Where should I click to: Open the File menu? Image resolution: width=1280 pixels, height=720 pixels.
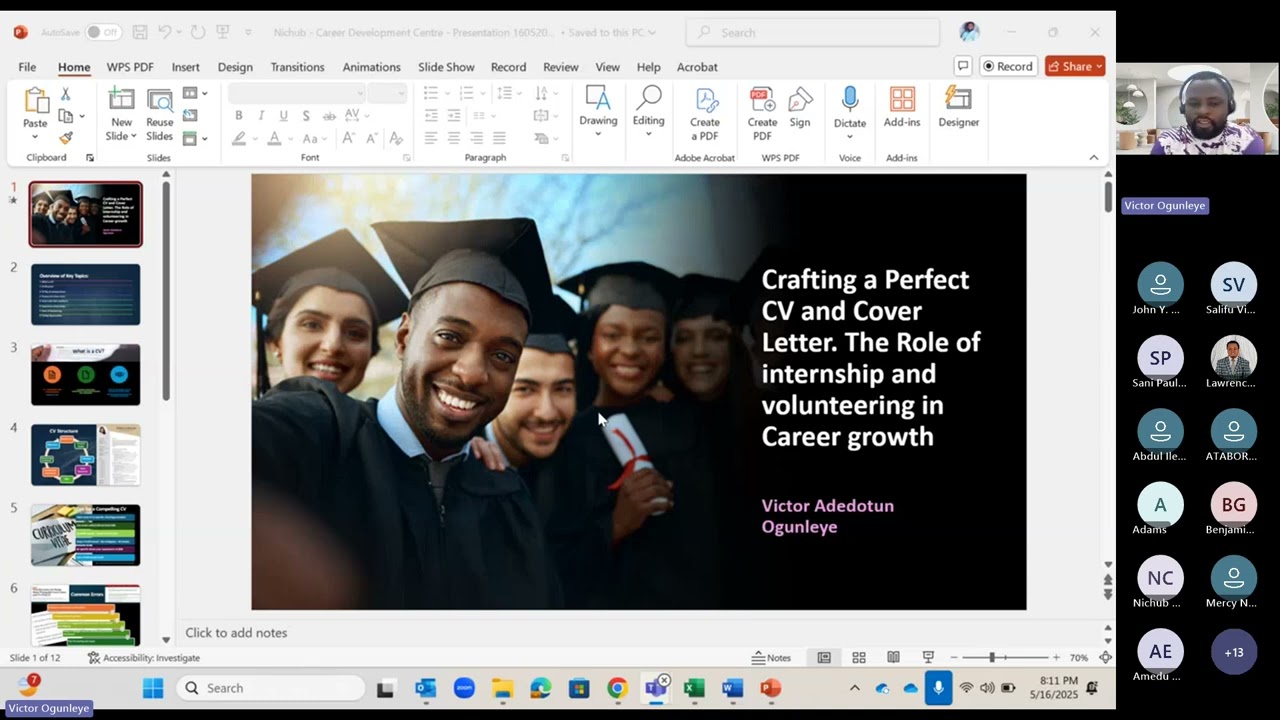(x=27, y=67)
